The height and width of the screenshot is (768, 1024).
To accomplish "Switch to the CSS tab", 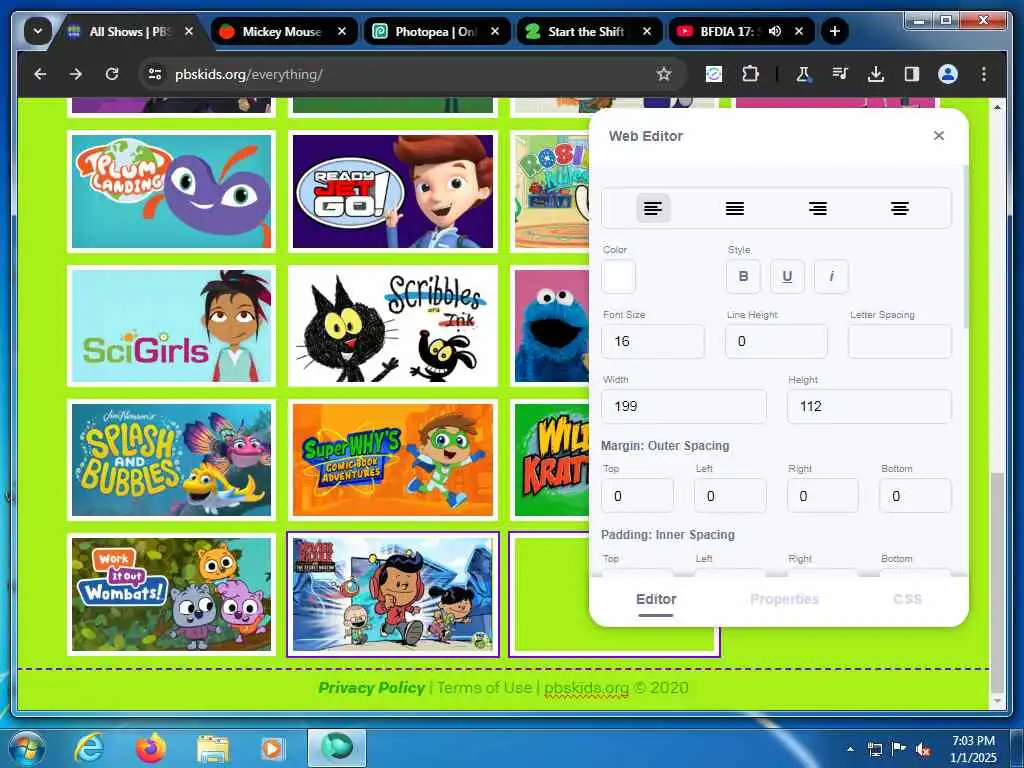I will (x=907, y=600).
